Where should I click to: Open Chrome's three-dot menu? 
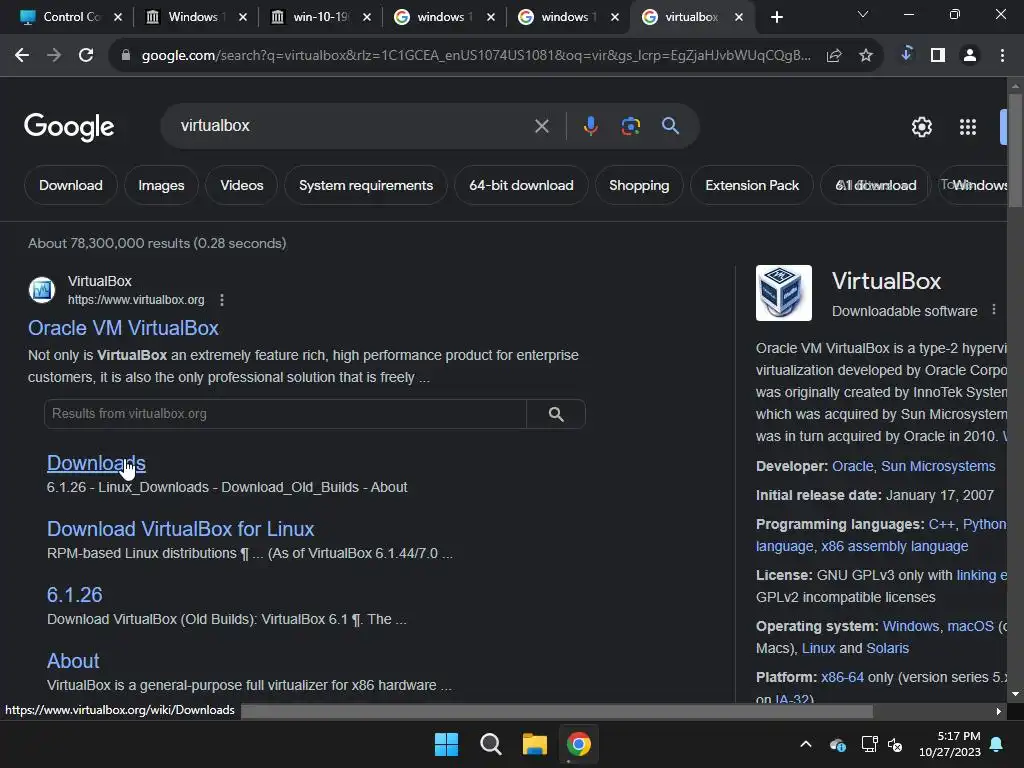[1002, 56]
